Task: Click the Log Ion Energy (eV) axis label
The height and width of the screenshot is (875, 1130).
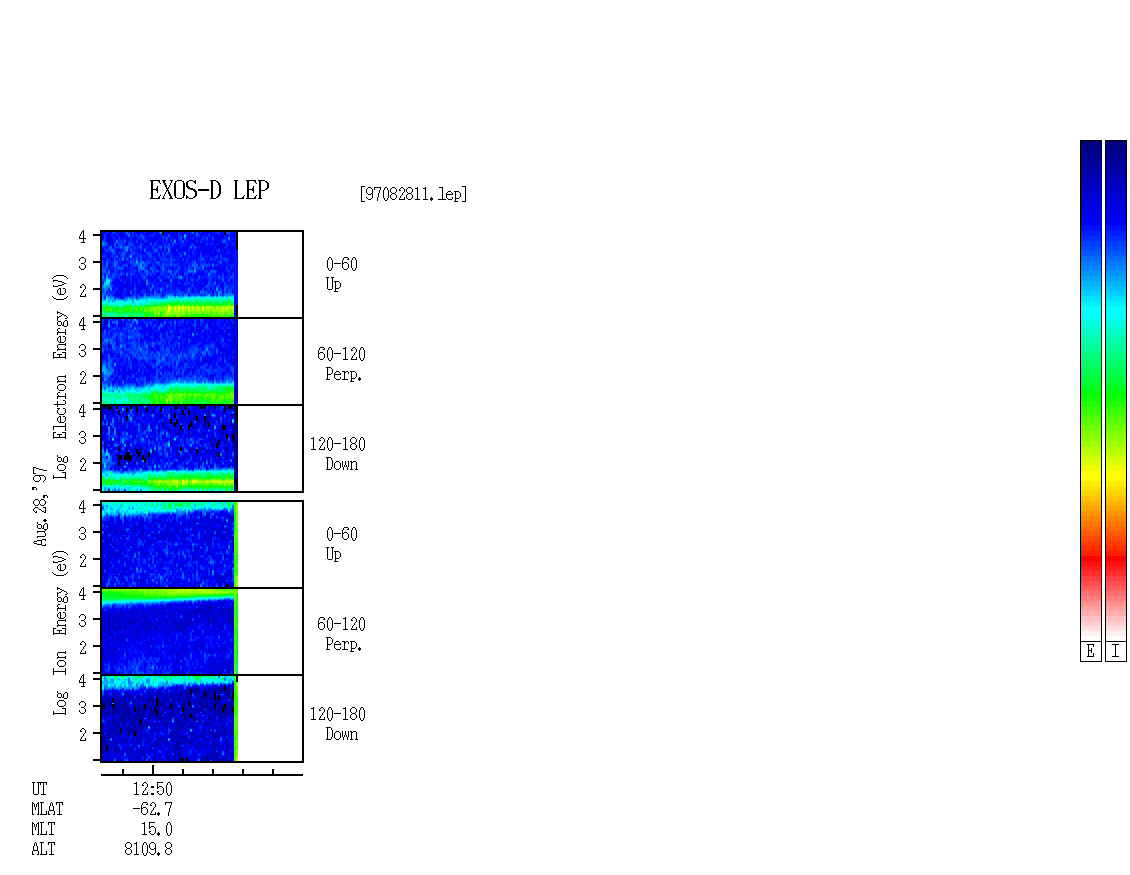Action: click(x=60, y=632)
